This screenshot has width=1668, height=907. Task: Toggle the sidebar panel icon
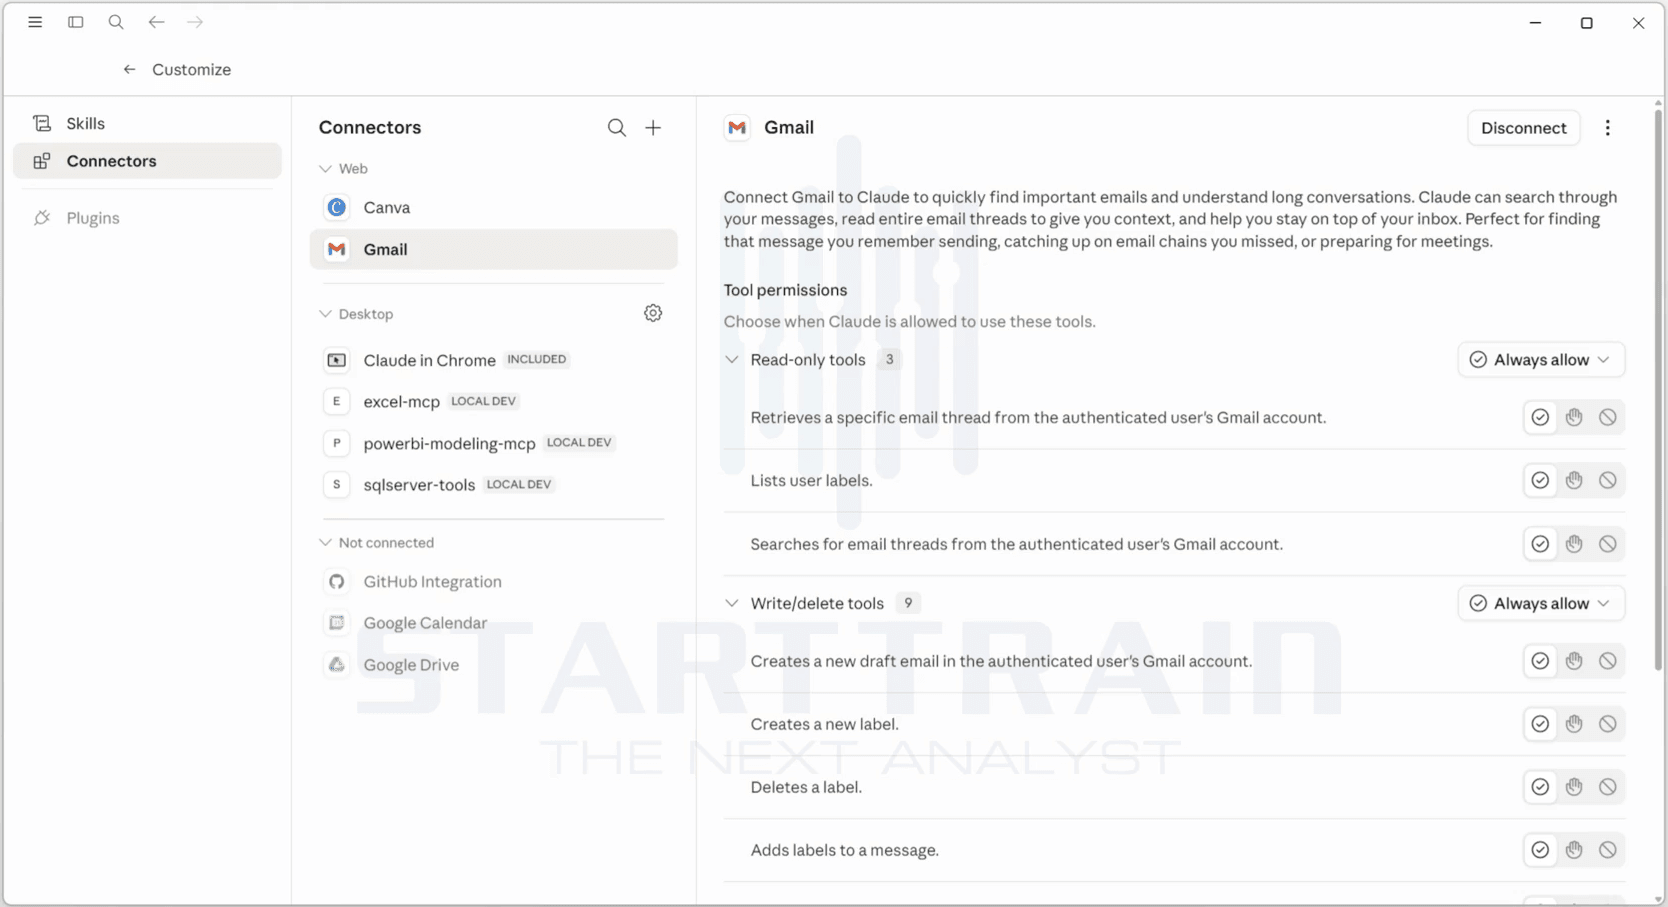pyautogui.click(x=76, y=22)
